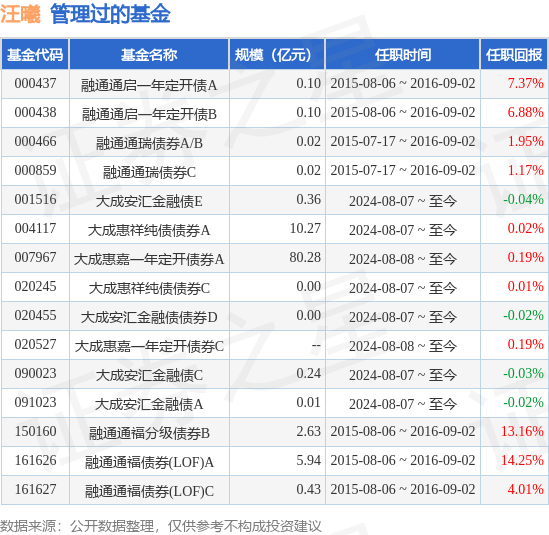The image size is (549, 535).
Task: Select fund name 大成惠祥纯债债券C
Action: (149, 289)
